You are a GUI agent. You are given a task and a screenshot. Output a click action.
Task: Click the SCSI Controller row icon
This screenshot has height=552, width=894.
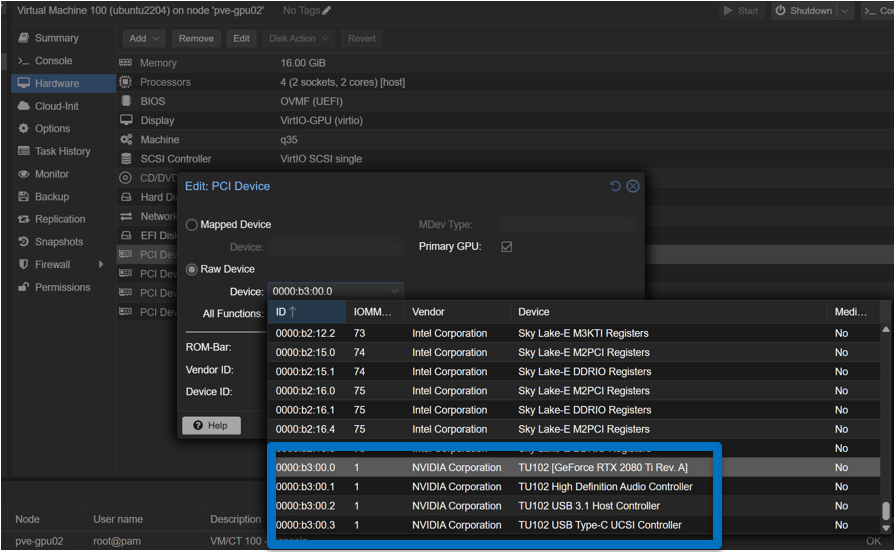[x=126, y=159]
